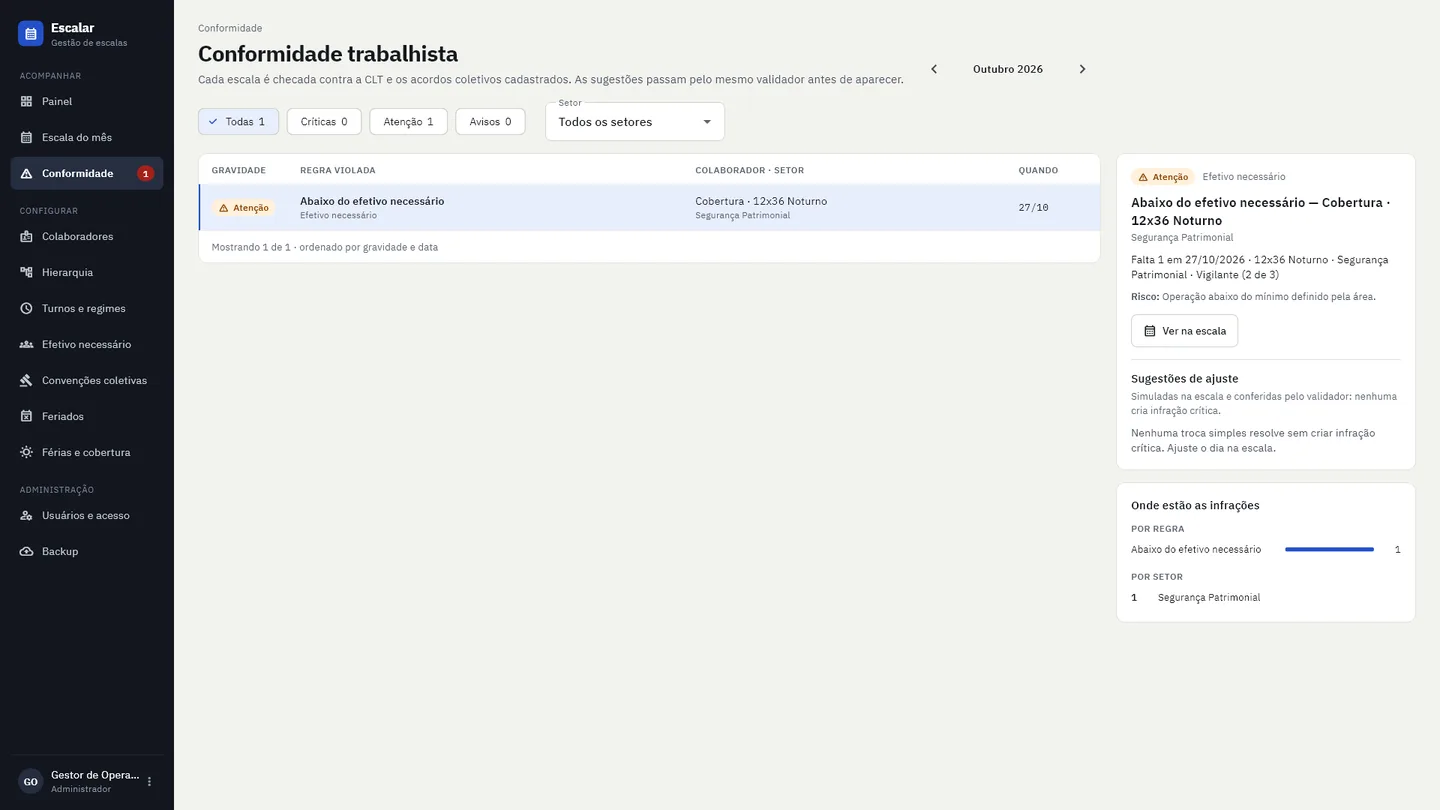Click the GO user avatar

coord(30,781)
